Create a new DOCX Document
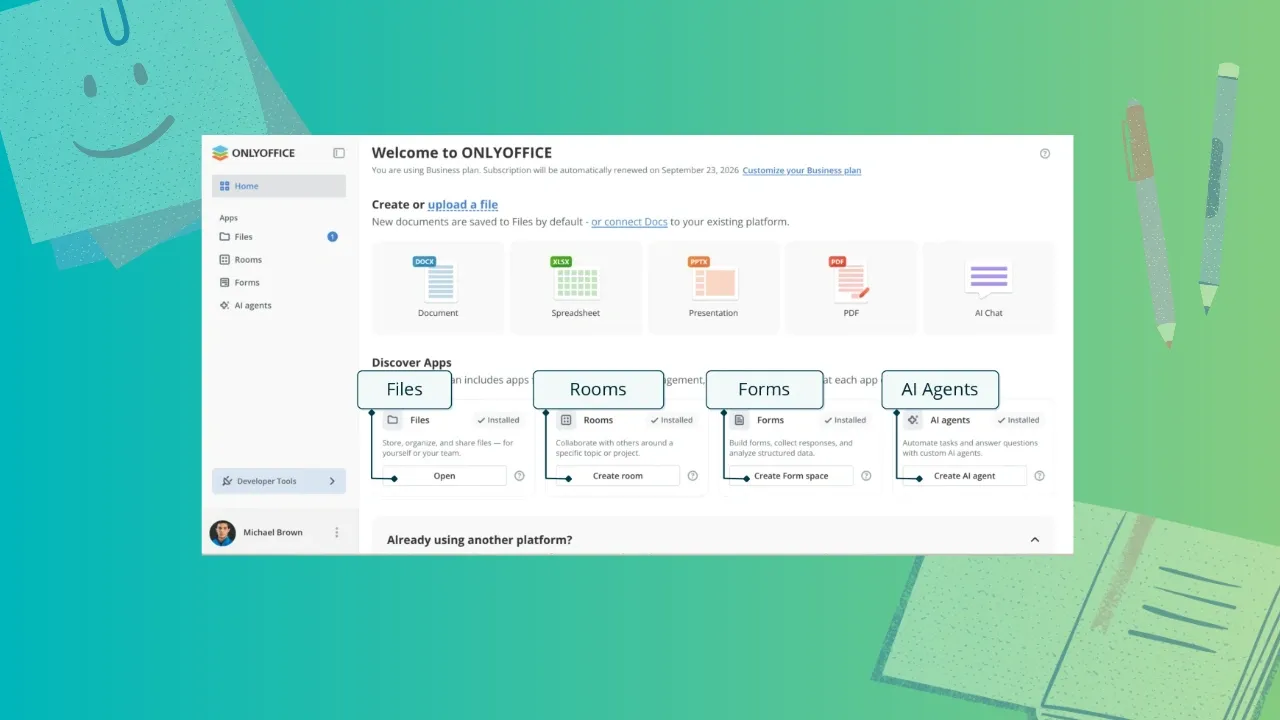 tap(438, 288)
